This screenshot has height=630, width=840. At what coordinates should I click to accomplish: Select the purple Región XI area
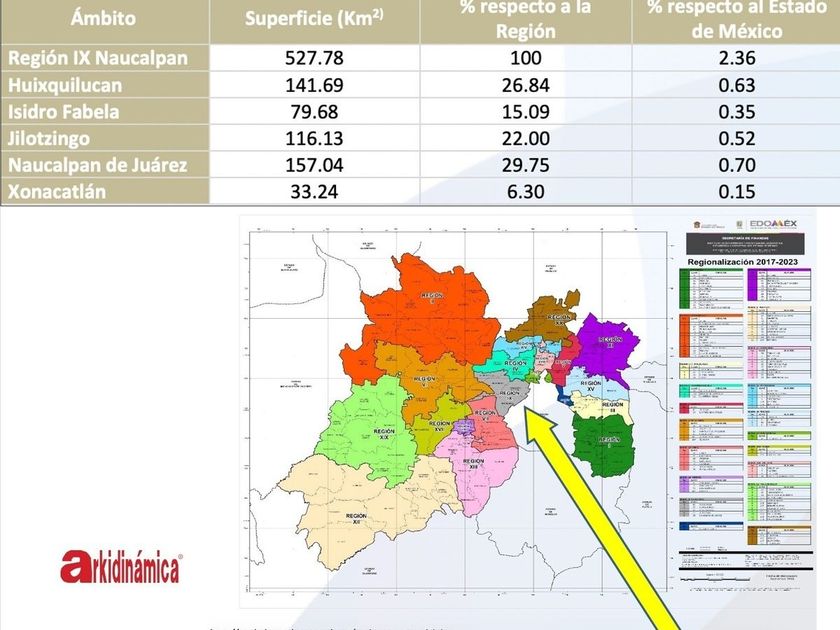tap(605, 348)
